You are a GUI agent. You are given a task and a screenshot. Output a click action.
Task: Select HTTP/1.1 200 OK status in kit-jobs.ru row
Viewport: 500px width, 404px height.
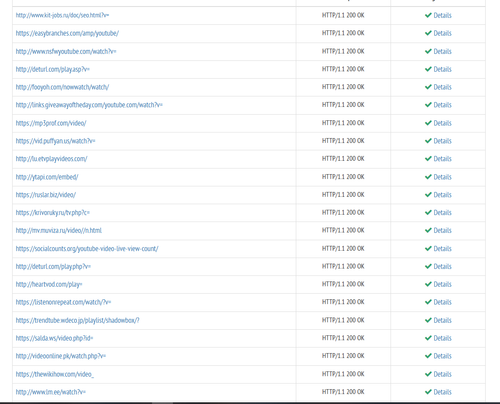click(x=343, y=15)
